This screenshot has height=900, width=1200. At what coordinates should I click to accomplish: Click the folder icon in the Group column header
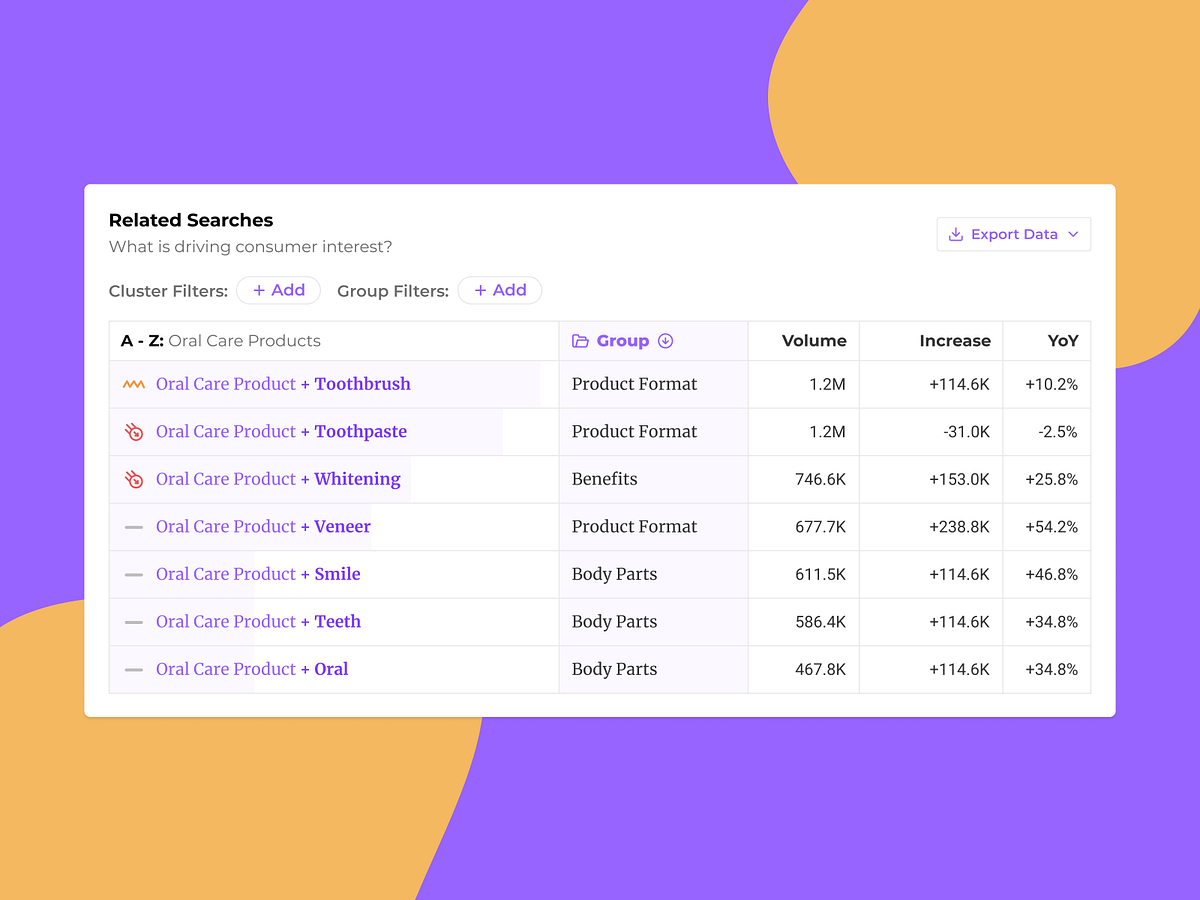tap(580, 340)
